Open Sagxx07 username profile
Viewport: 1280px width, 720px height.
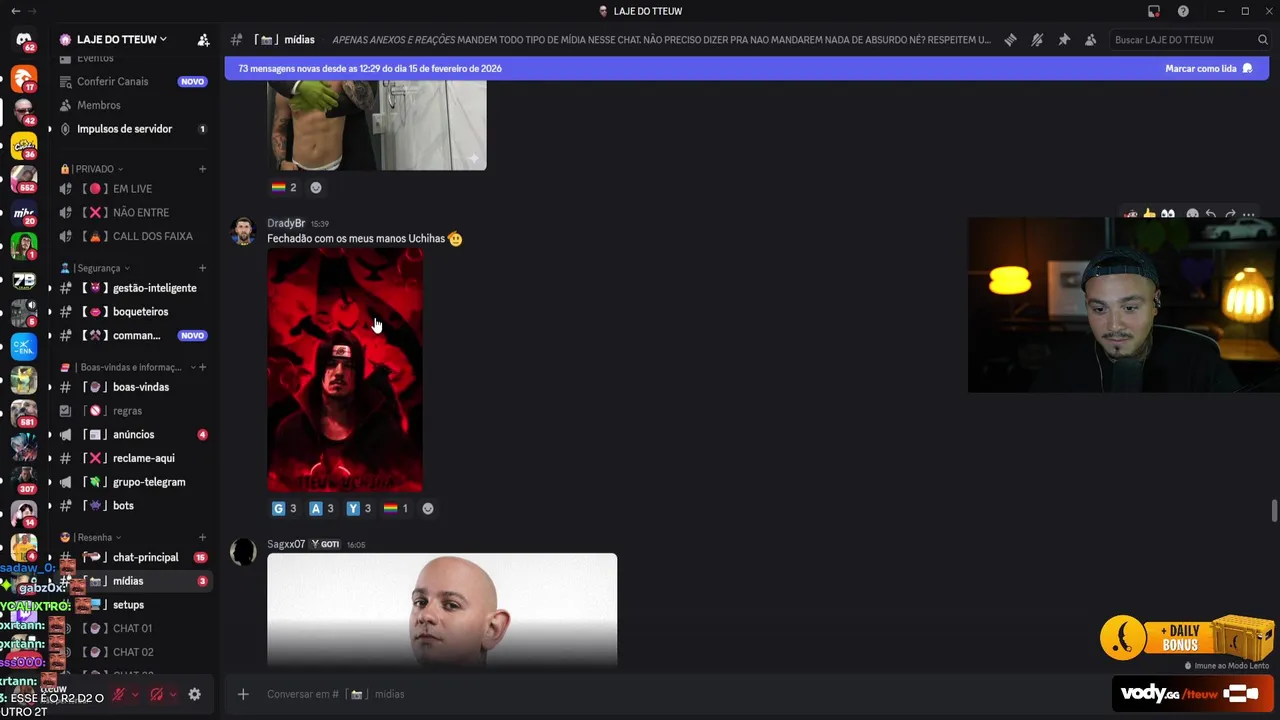coord(286,544)
